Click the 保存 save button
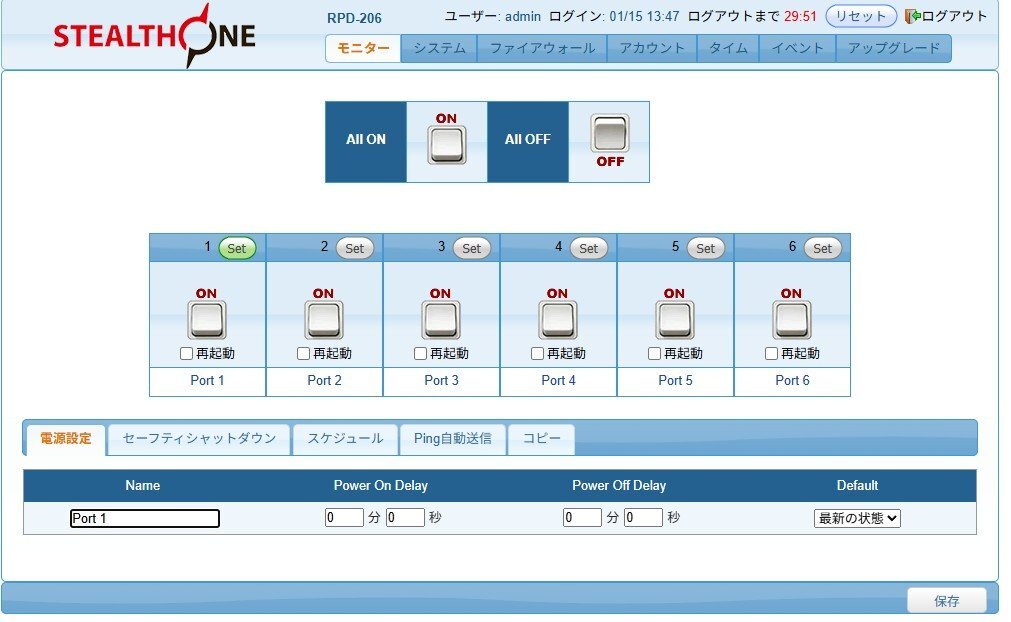 (x=947, y=601)
